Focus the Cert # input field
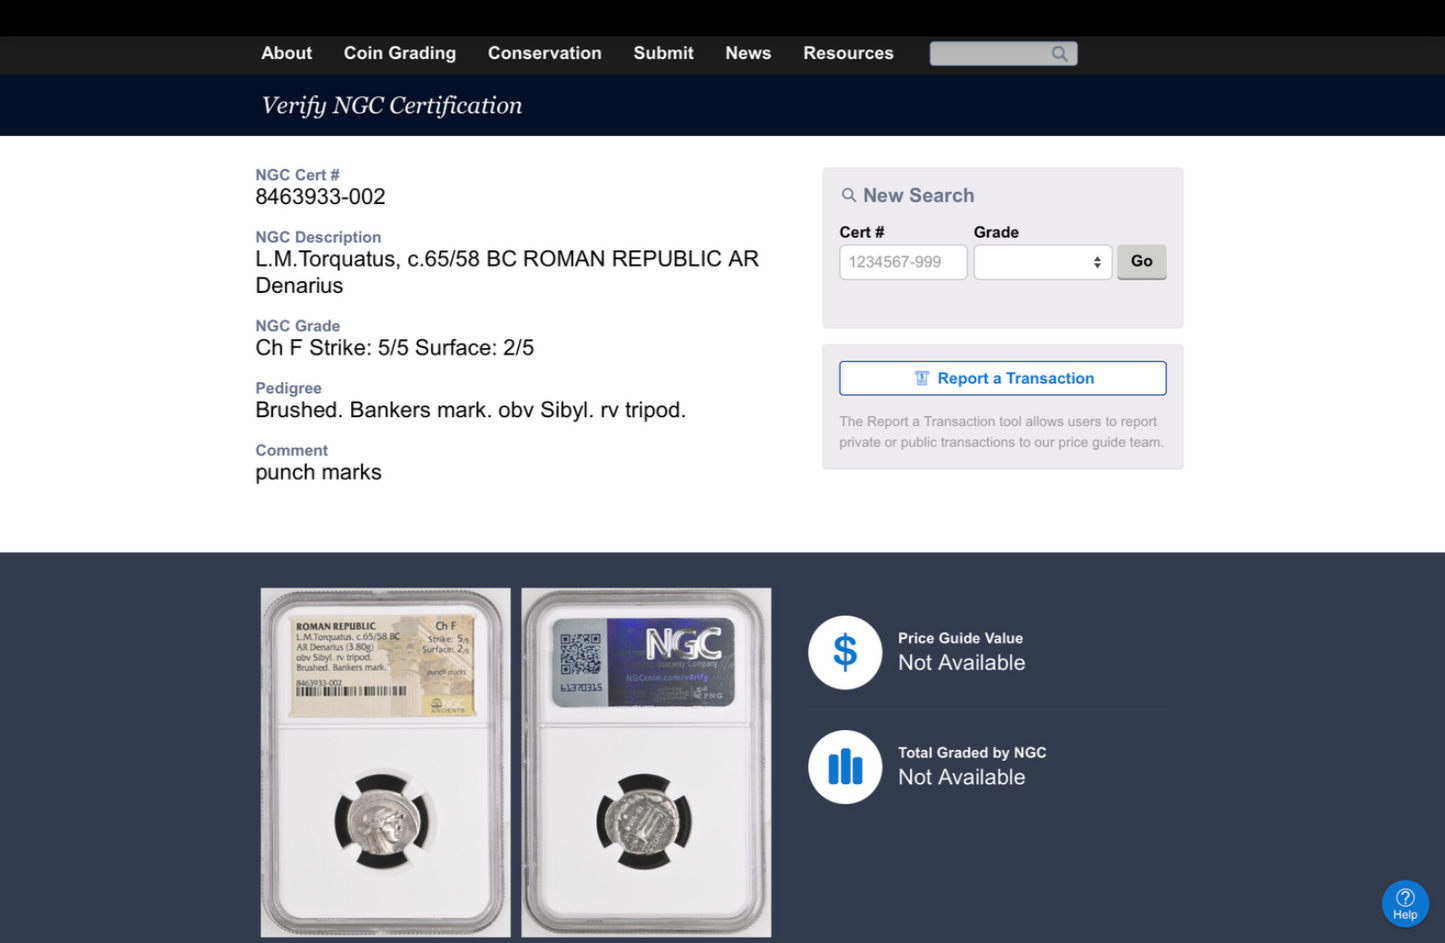The height and width of the screenshot is (943, 1445). tap(903, 262)
